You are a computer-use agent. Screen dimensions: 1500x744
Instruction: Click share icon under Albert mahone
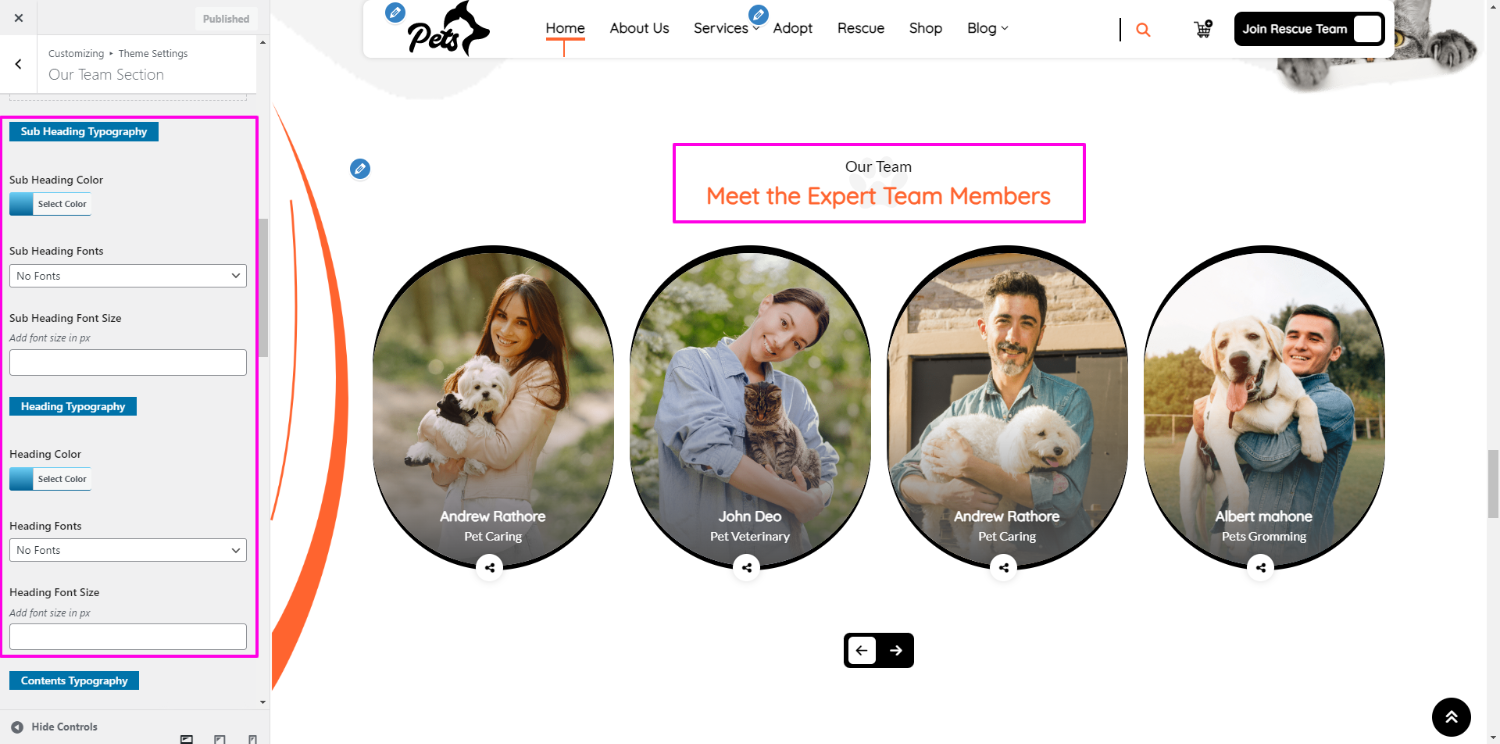click(x=1261, y=568)
